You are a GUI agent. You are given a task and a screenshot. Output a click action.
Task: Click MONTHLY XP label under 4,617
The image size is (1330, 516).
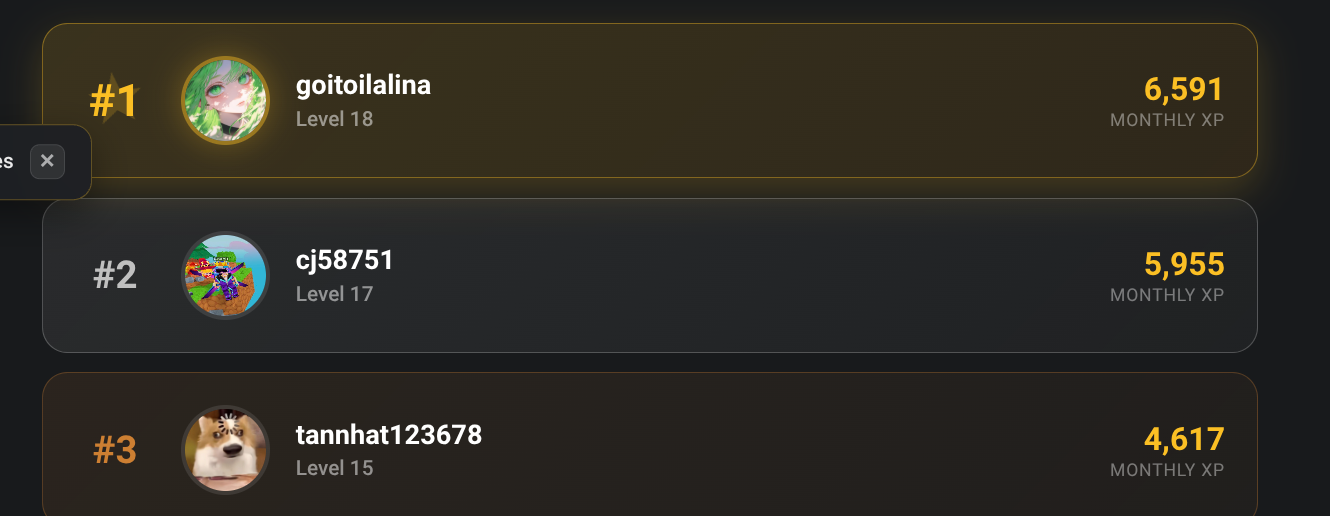click(x=1167, y=469)
